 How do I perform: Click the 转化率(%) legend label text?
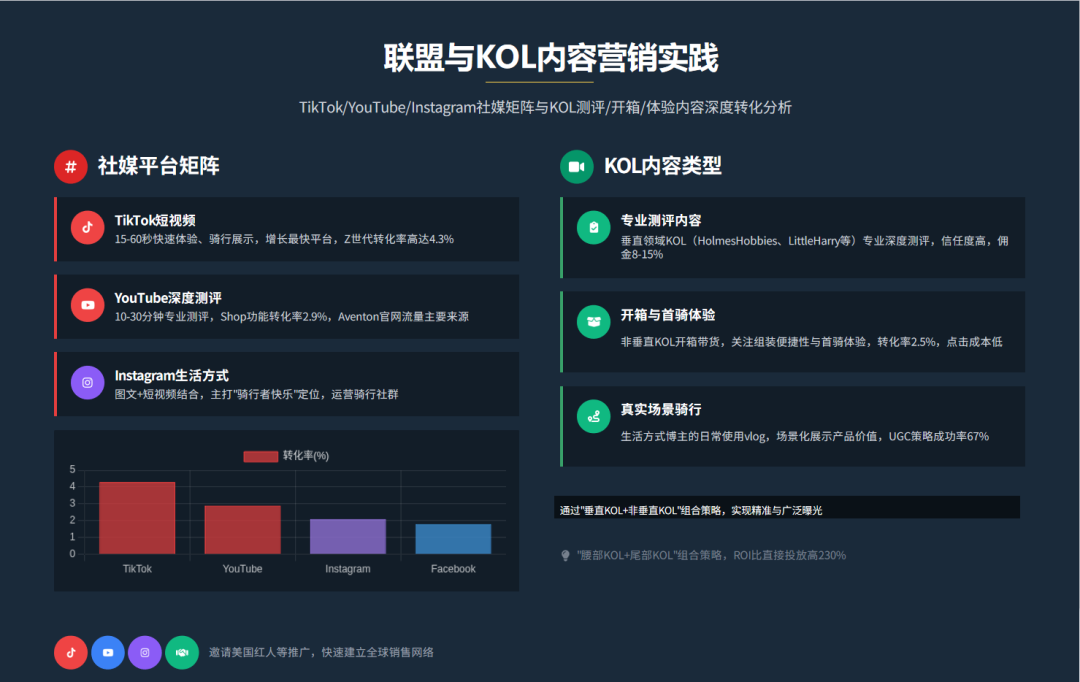(306, 456)
